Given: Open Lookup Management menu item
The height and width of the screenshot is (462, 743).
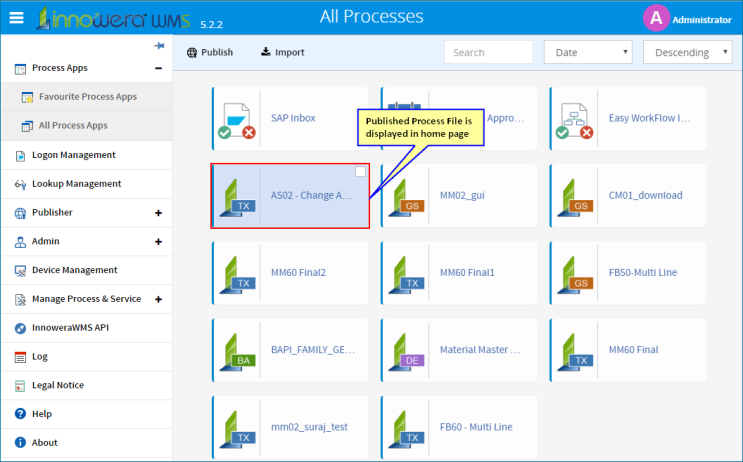Looking at the screenshot, I should pos(87,184).
